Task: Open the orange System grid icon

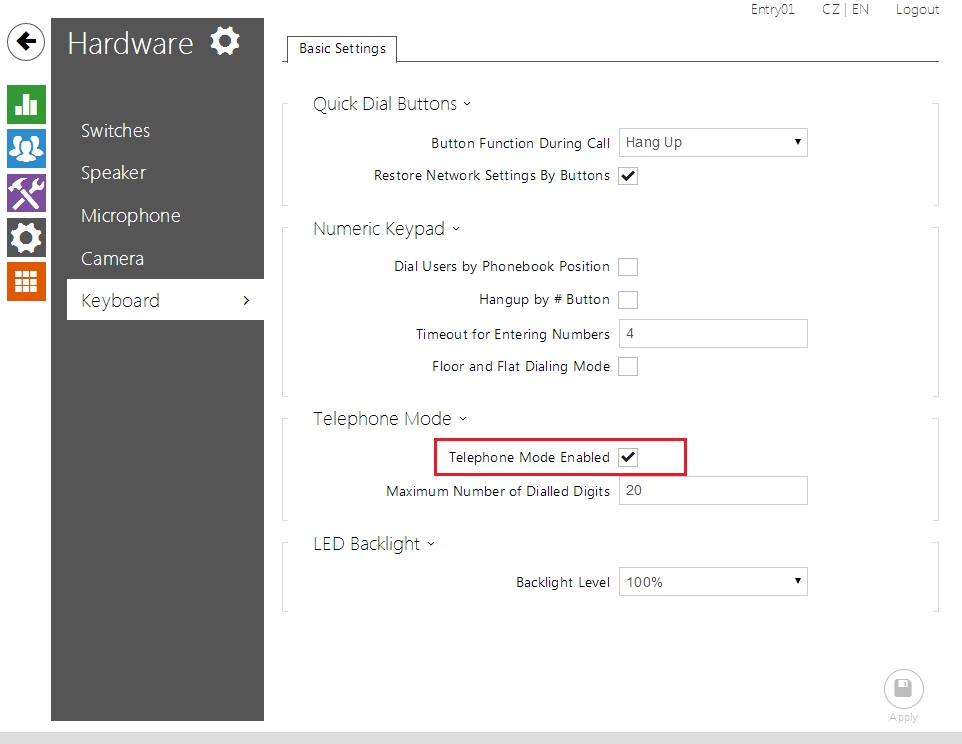Action: (x=26, y=281)
